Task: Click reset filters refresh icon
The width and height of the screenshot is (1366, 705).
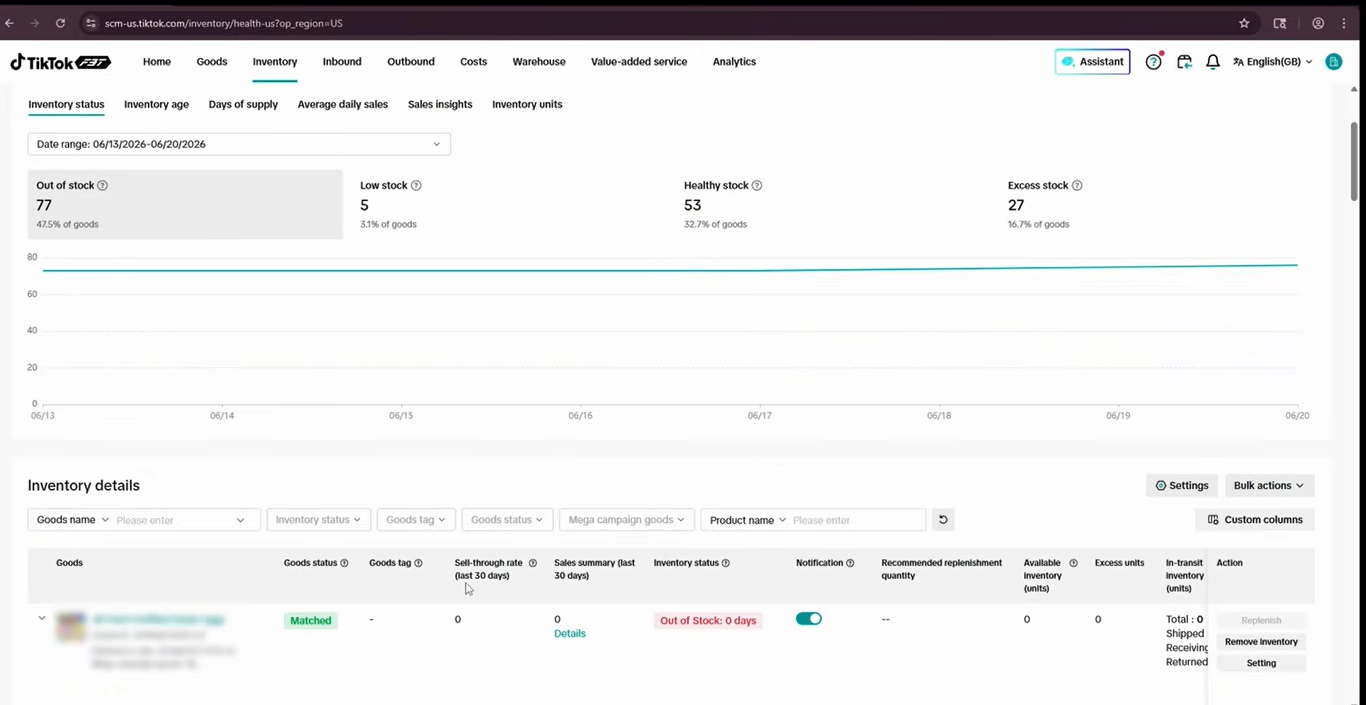Action: (942, 520)
